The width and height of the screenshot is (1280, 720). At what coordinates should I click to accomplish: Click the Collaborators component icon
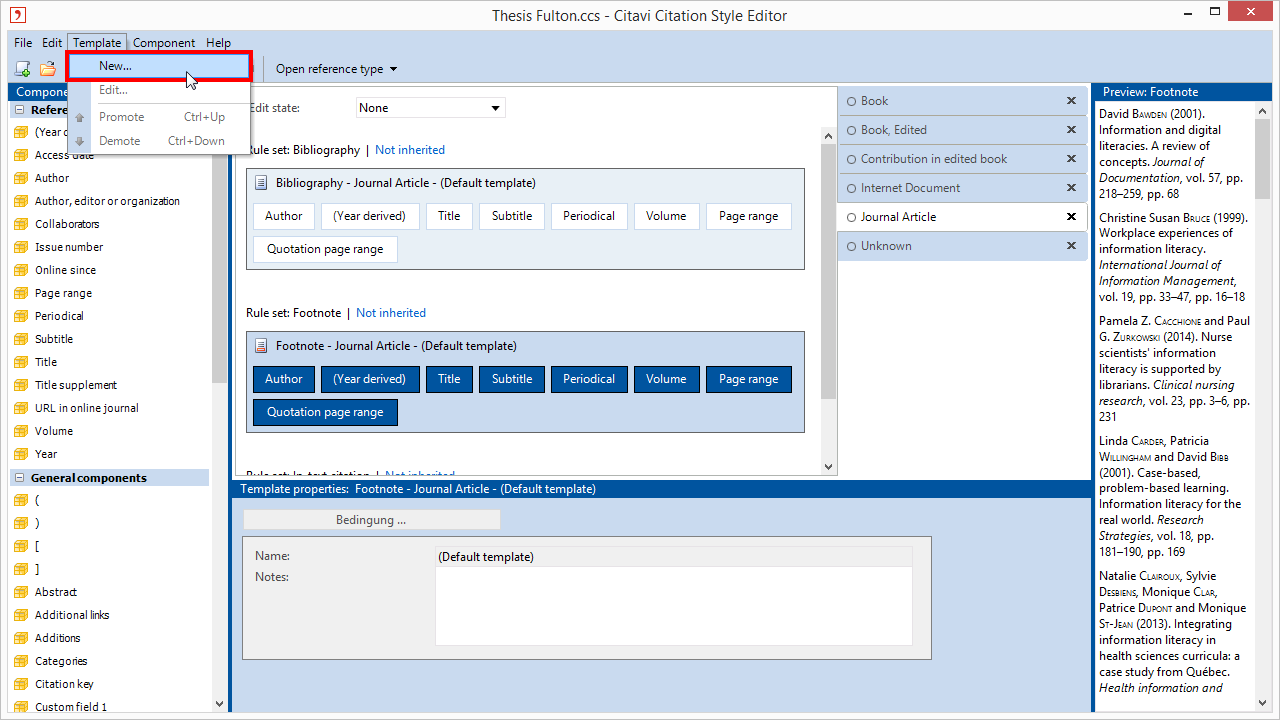point(21,224)
